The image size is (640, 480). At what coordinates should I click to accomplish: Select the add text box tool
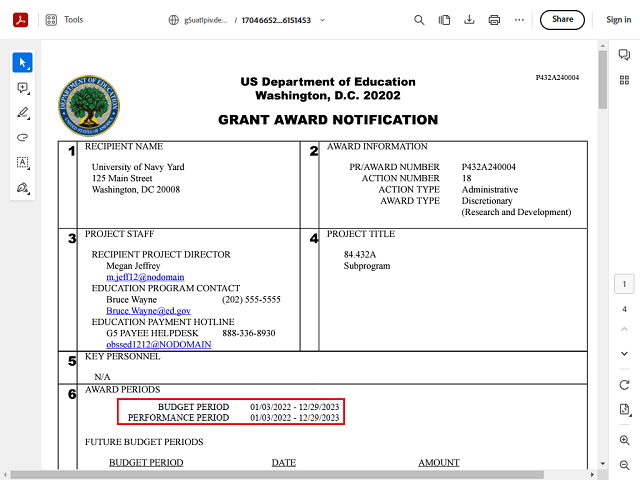coord(23,162)
